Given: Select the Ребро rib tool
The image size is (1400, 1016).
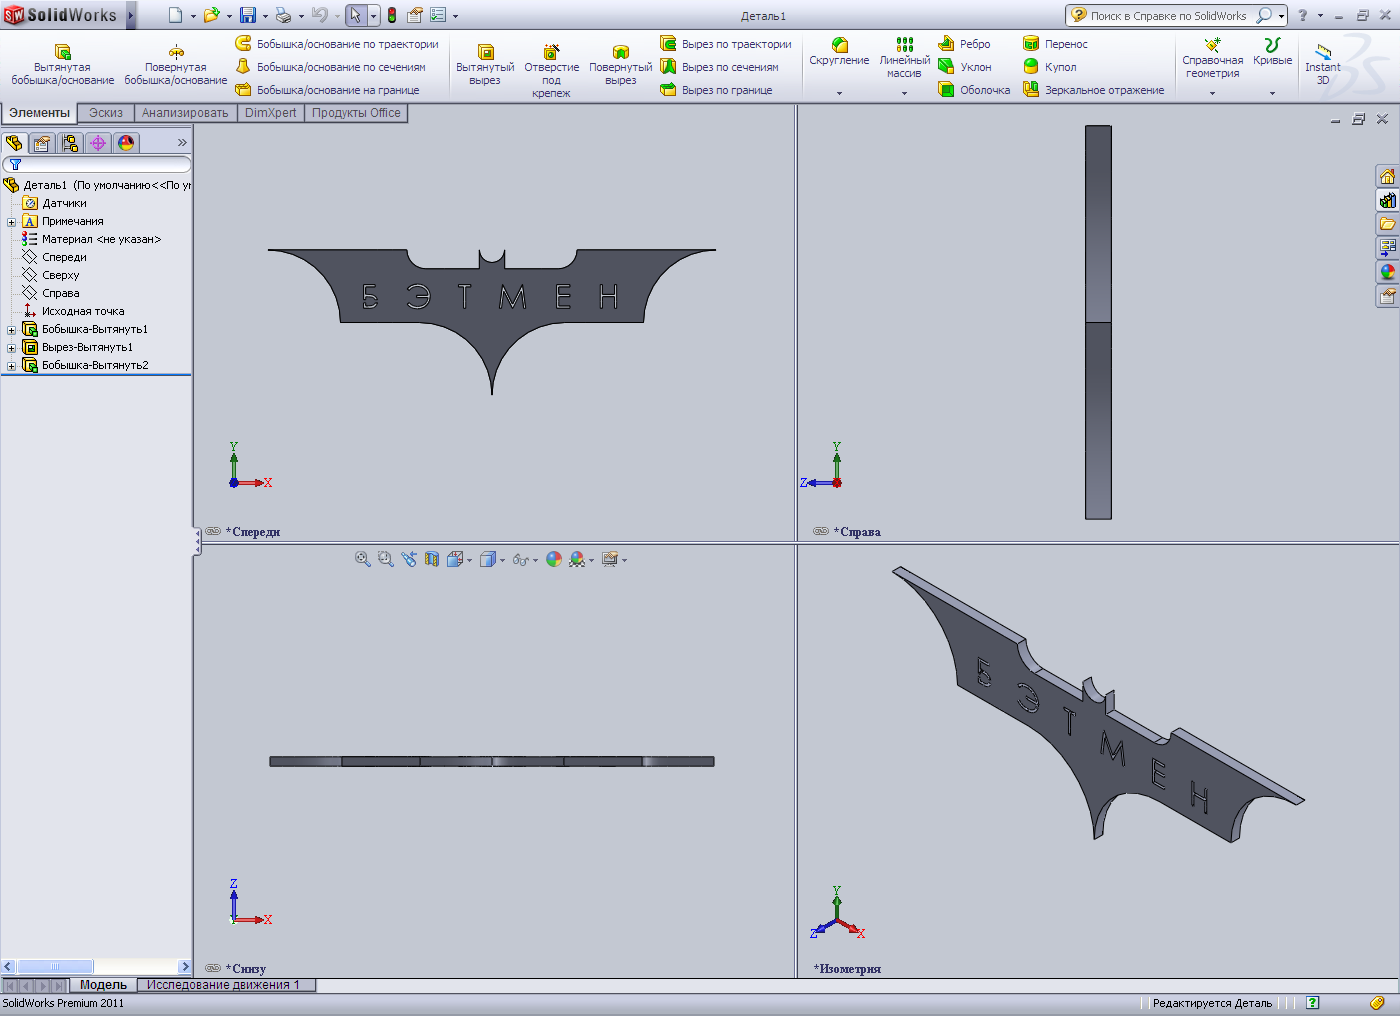Looking at the screenshot, I should coord(964,44).
